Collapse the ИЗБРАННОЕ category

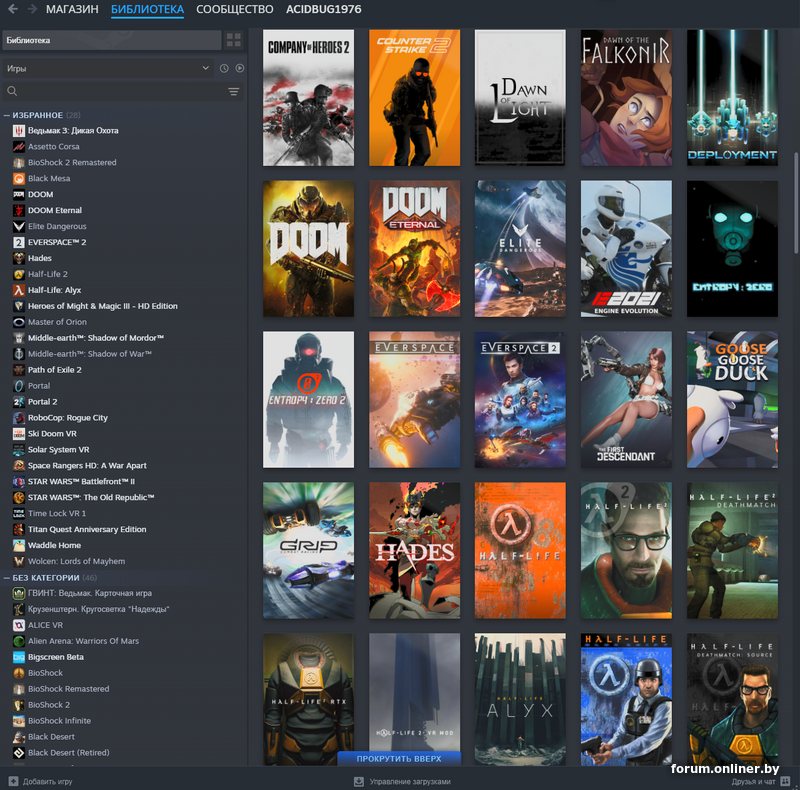7,115
